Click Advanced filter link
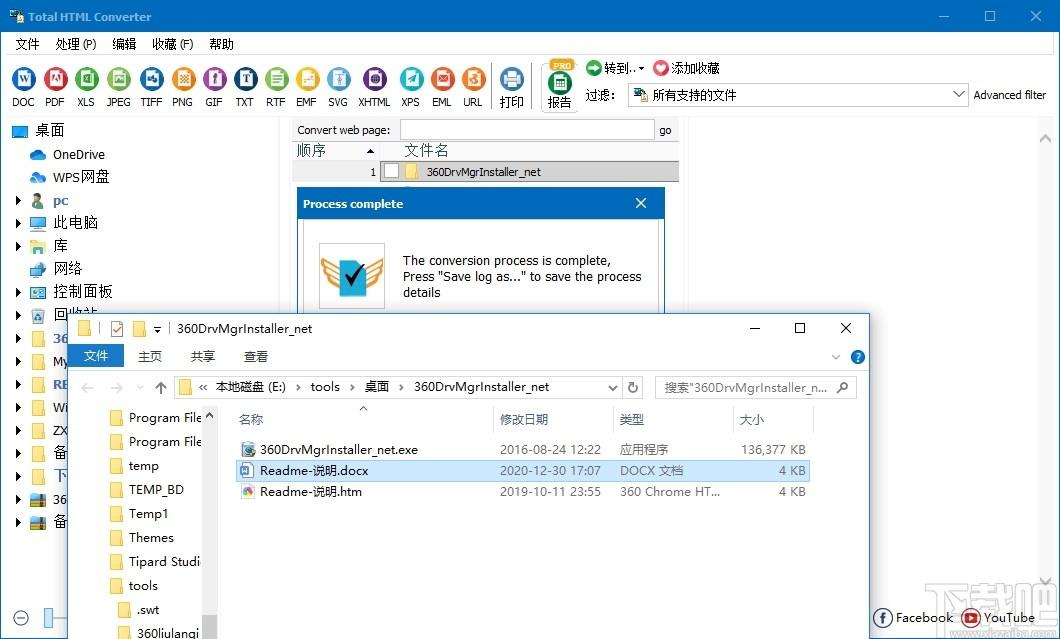This screenshot has width=1060, height=639. coord(1009,95)
